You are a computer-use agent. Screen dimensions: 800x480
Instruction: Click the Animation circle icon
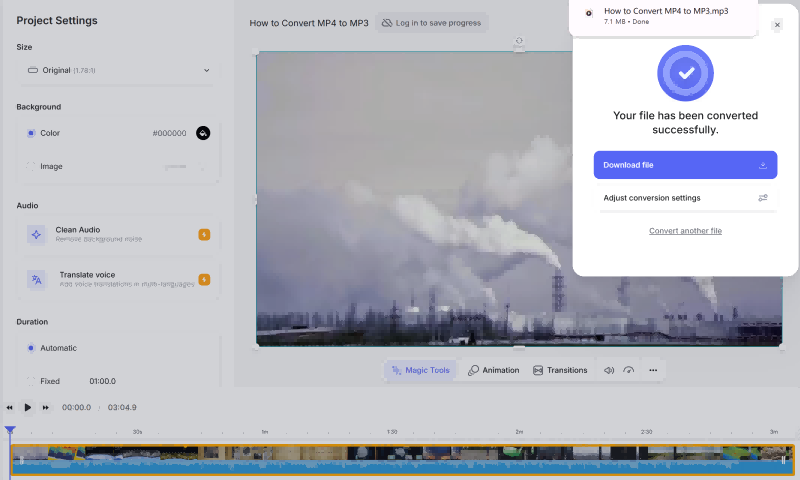click(x=473, y=370)
